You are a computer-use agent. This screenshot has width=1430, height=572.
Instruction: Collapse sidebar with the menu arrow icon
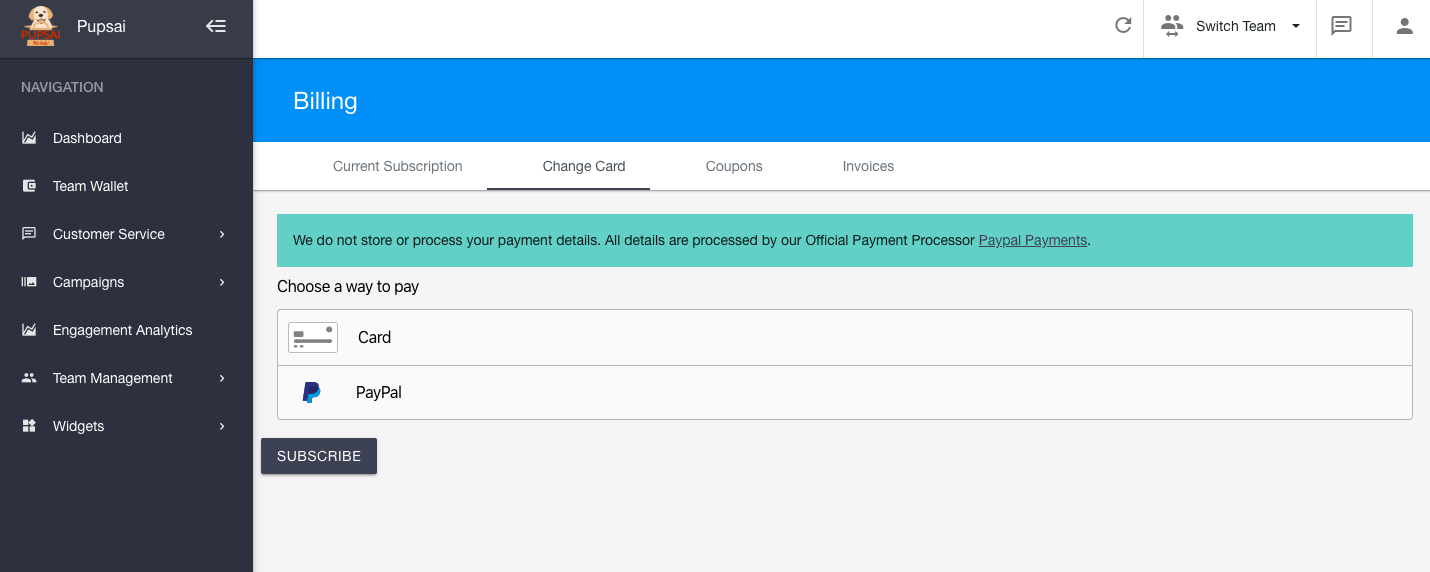(x=216, y=26)
